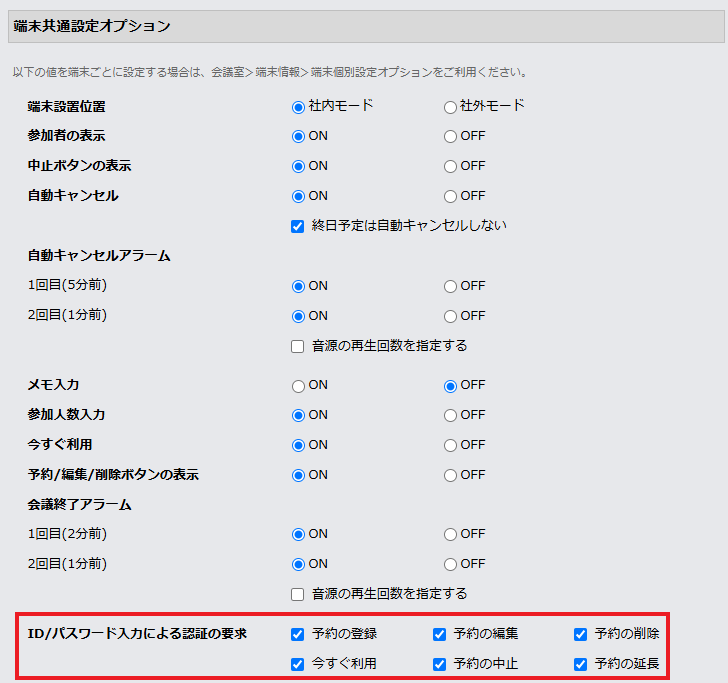Disable 自動キャンセル by choosing OFF
728x683 pixels.
450,196
